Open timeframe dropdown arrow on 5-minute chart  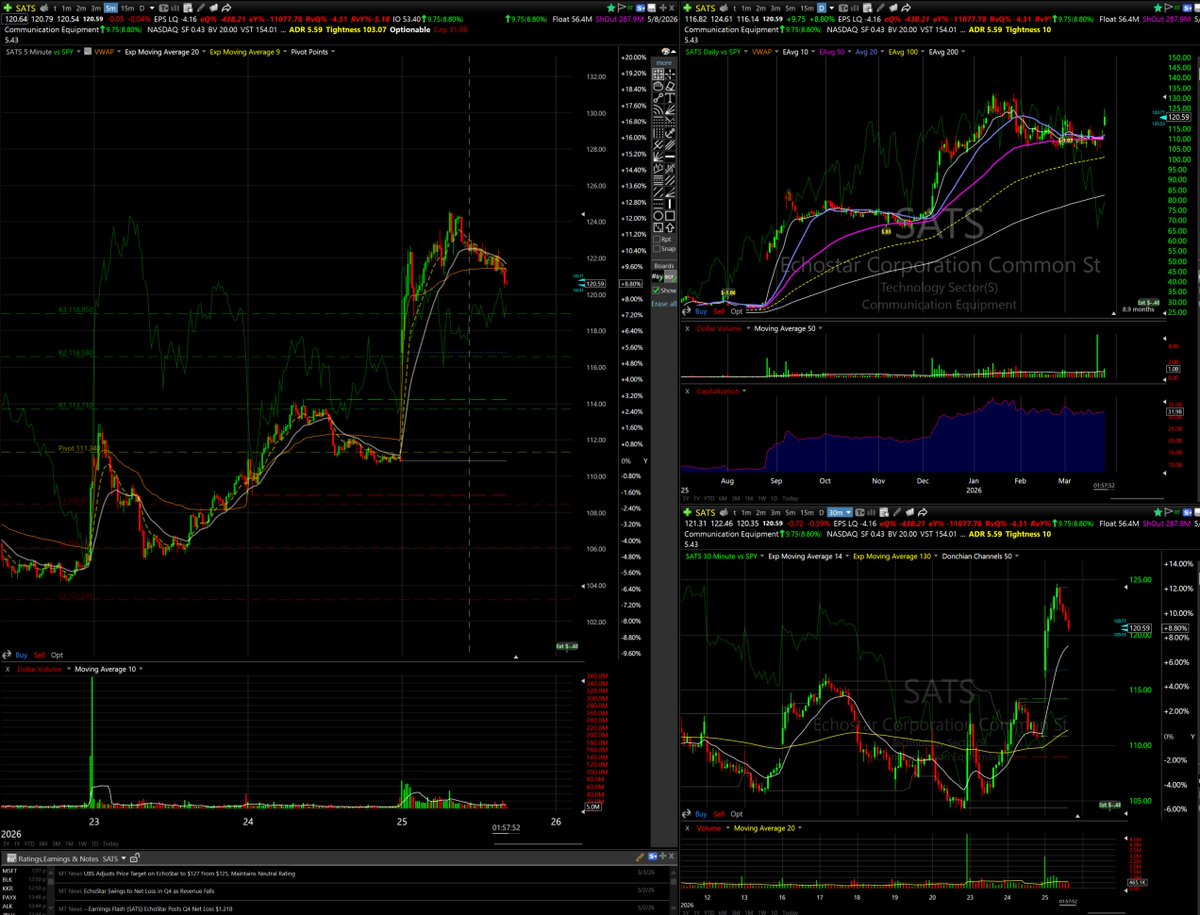(x=152, y=8)
